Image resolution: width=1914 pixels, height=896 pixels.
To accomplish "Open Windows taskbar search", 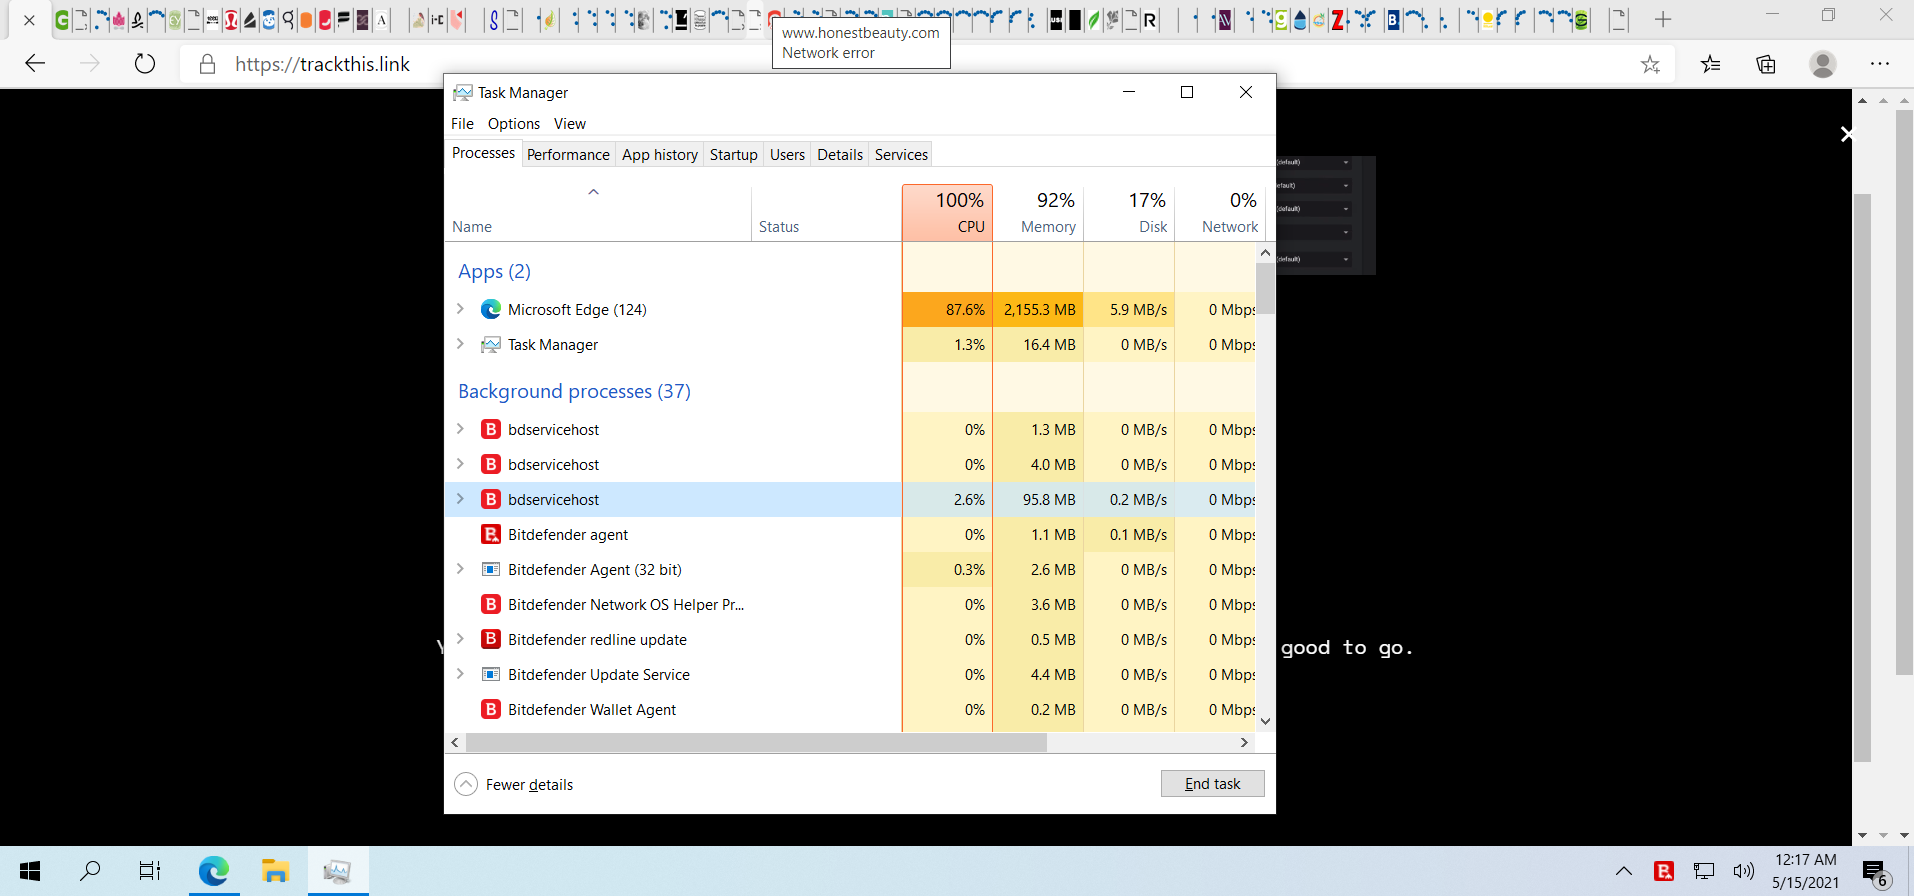I will point(90,871).
